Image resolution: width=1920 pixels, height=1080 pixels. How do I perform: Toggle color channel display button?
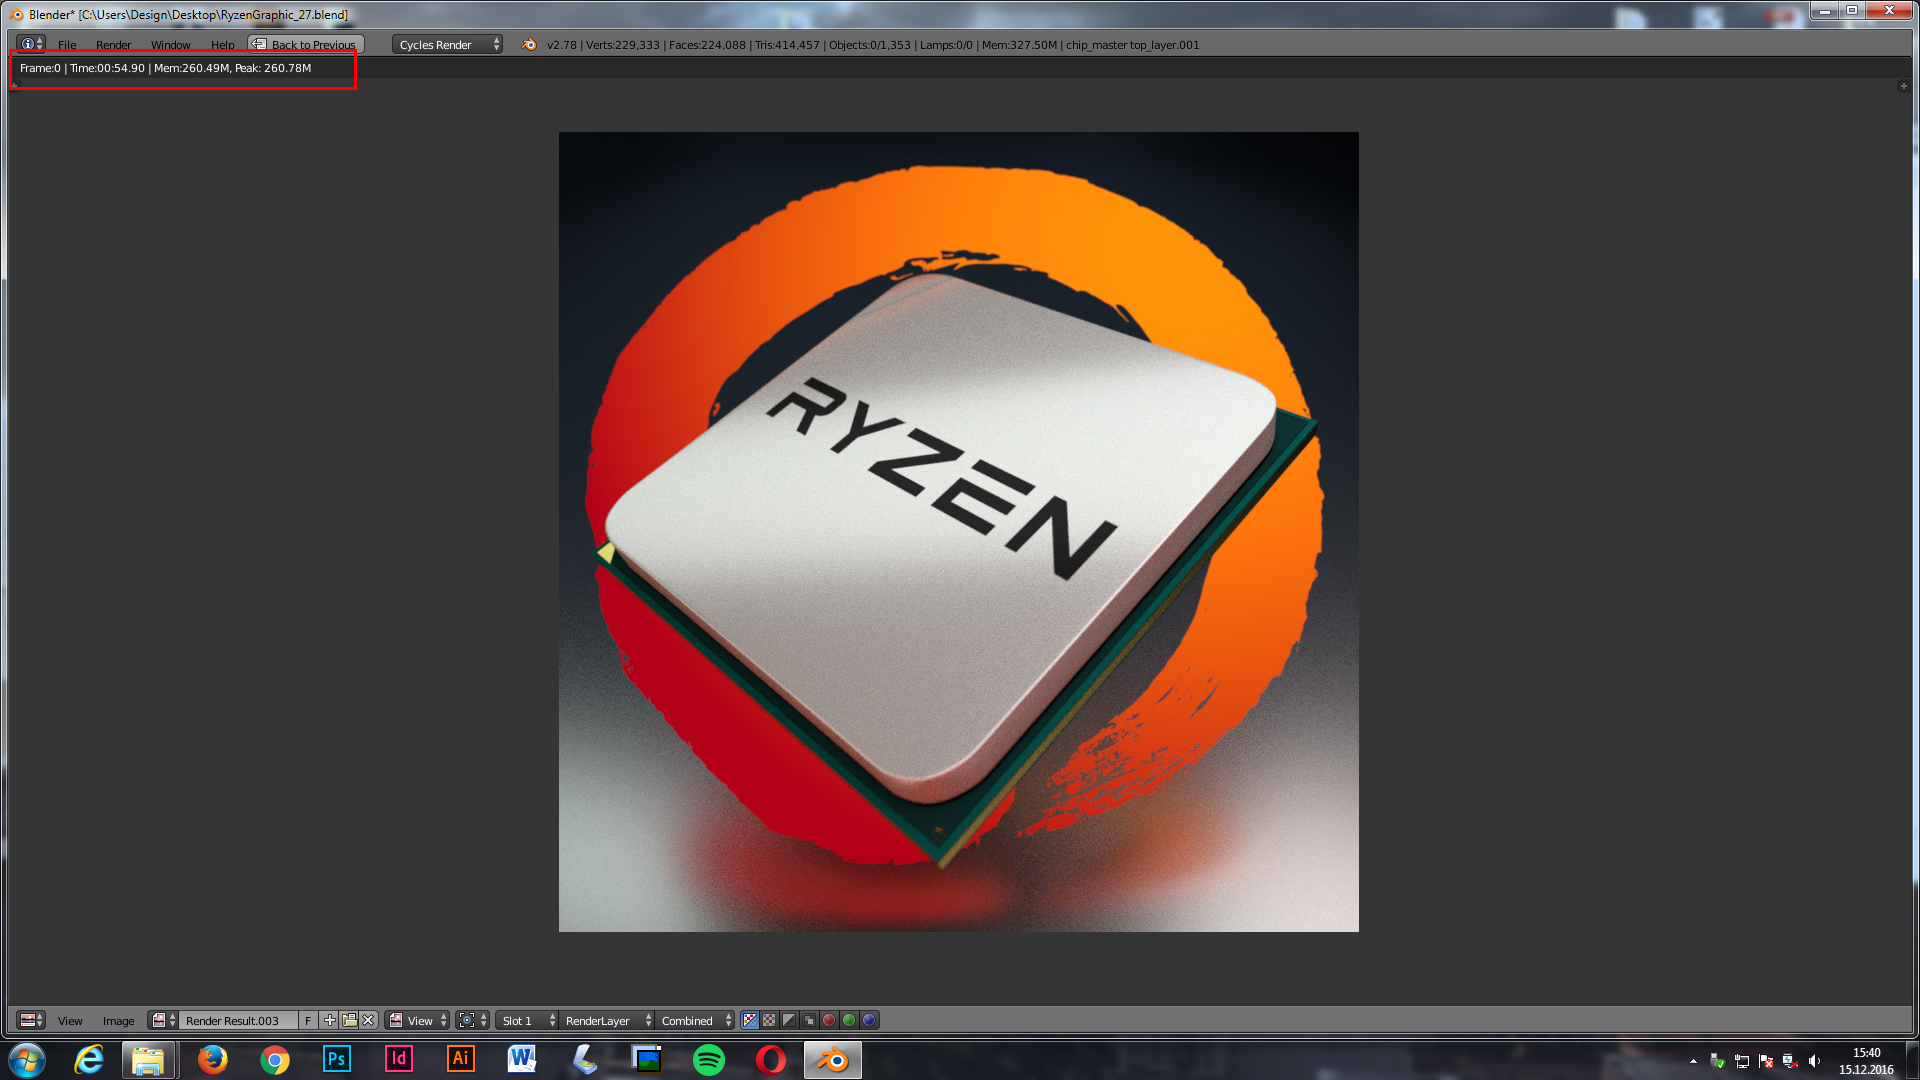point(769,1020)
